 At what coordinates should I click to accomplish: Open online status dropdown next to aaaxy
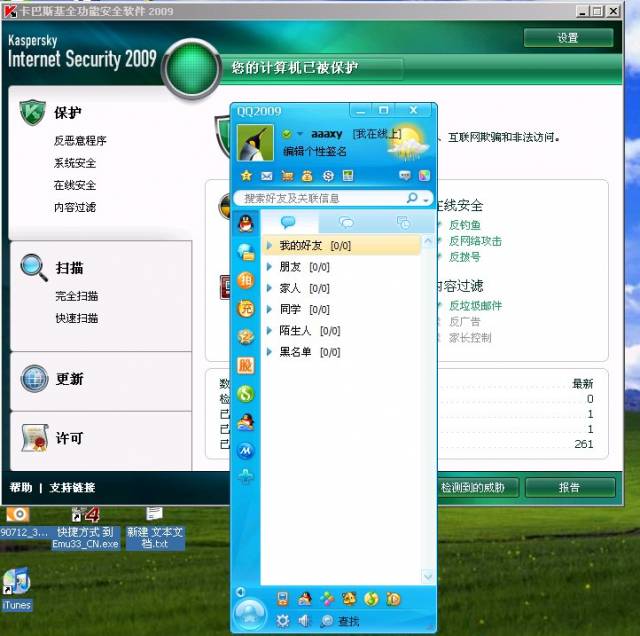click(300, 134)
